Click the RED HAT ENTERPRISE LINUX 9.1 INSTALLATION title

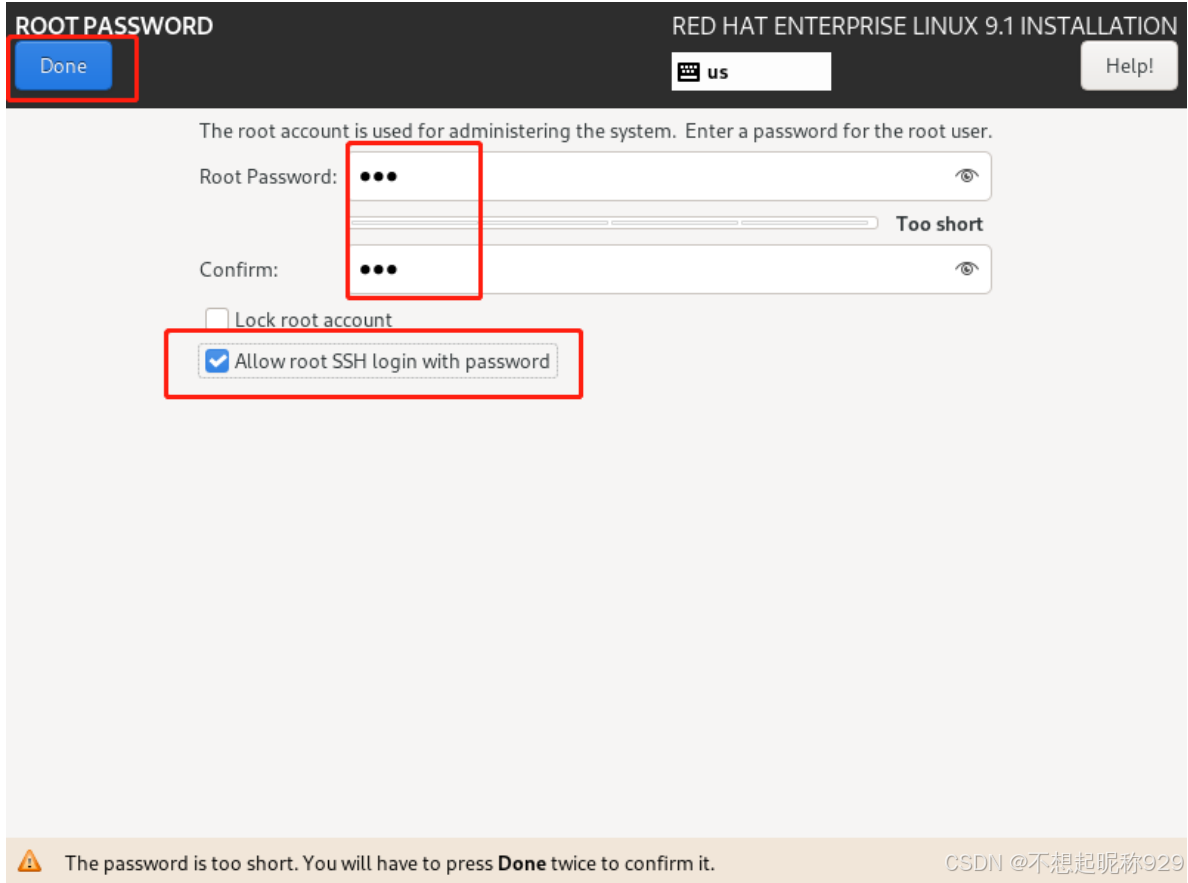924,26
